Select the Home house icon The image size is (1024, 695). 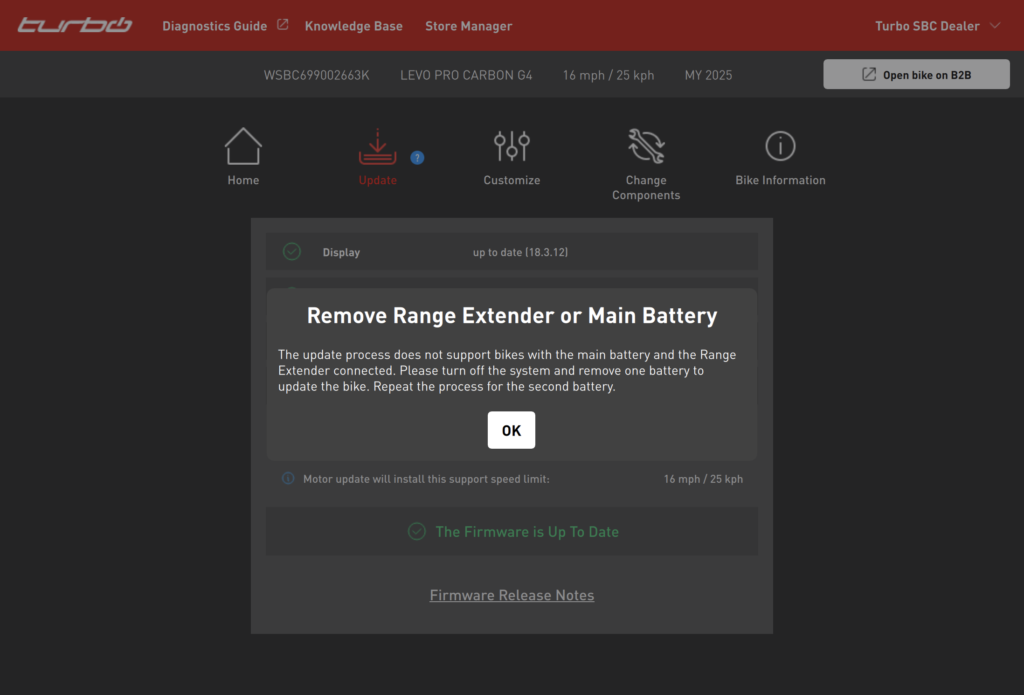pos(243,147)
